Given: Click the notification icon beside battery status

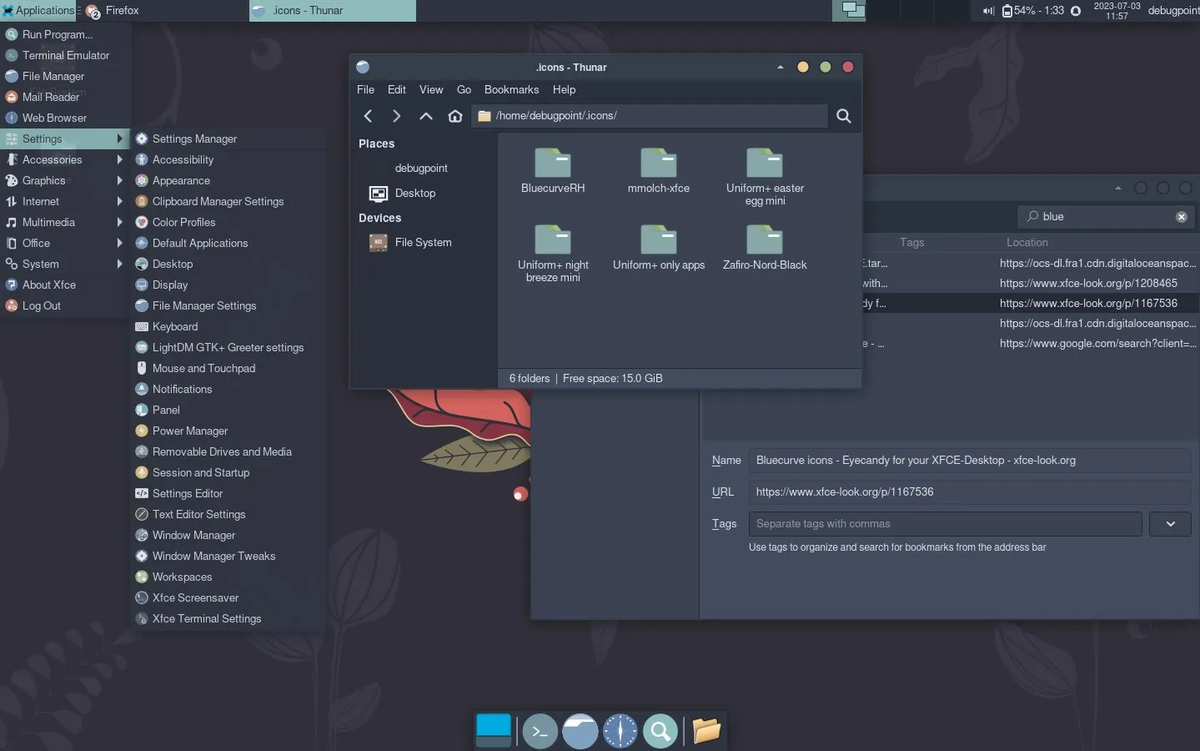Looking at the screenshot, I should (1076, 11).
